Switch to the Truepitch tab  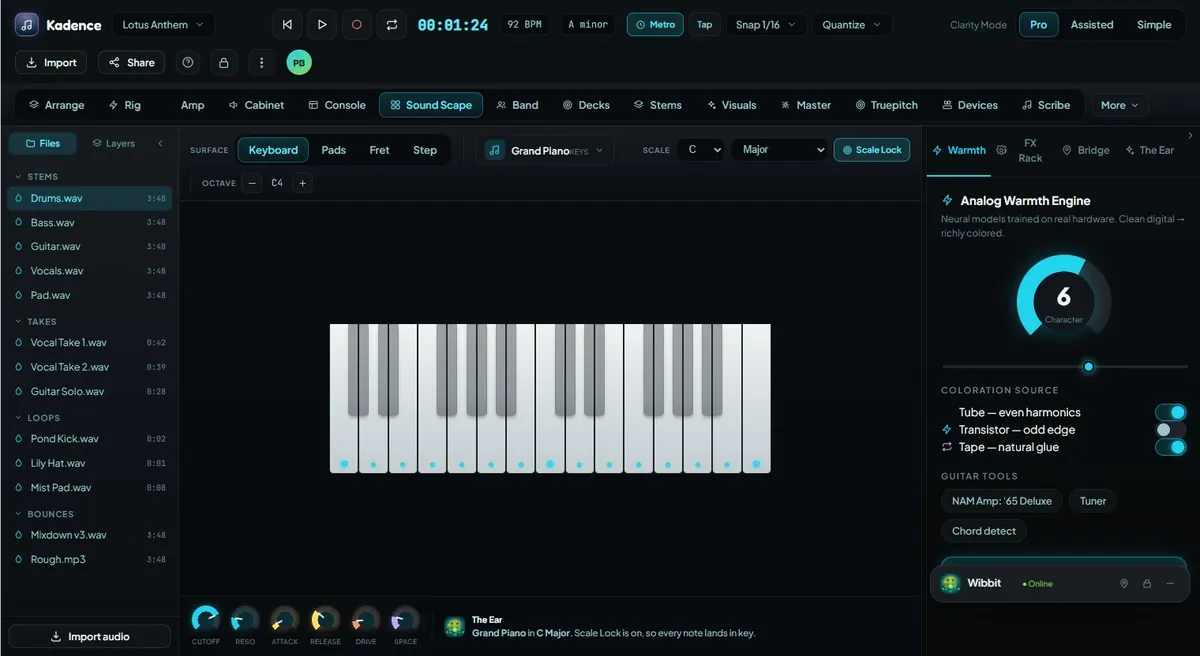(x=886, y=105)
